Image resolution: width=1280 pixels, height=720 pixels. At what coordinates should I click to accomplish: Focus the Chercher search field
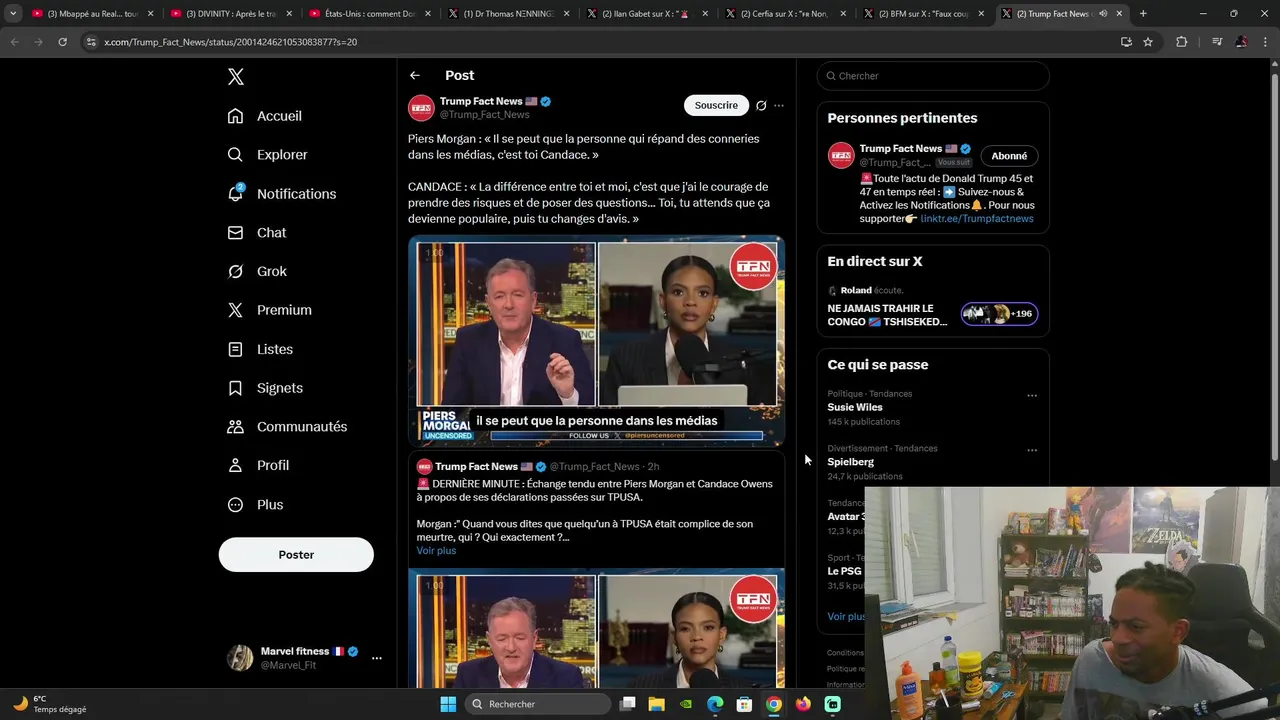pos(933,76)
